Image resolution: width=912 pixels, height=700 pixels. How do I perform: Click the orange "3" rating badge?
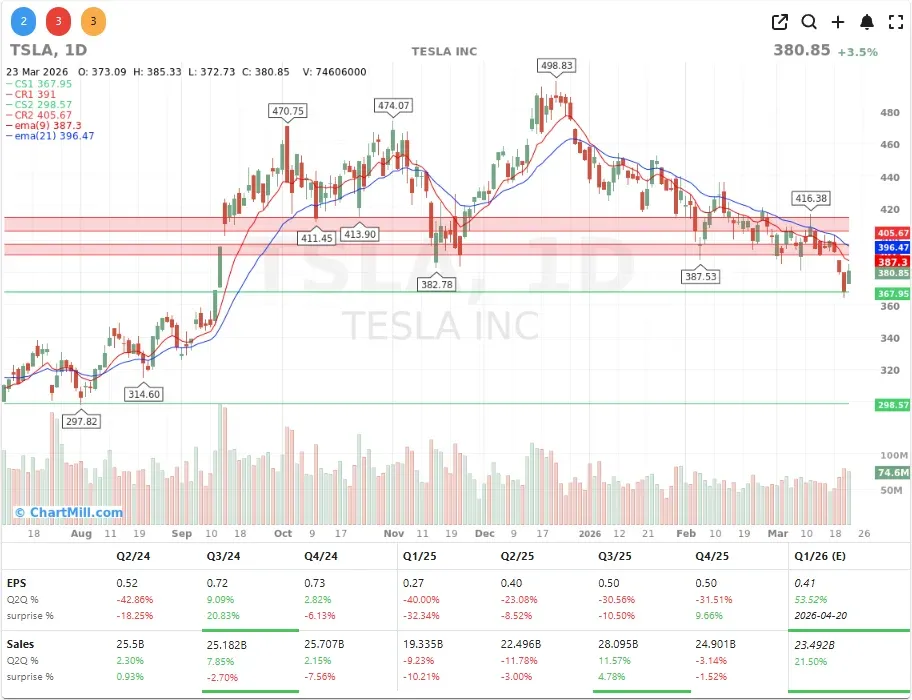[93, 20]
